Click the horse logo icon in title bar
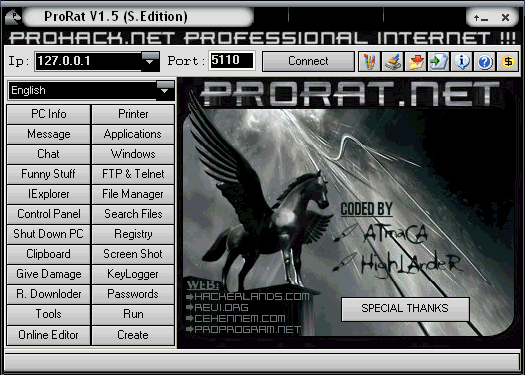 coord(13,17)
